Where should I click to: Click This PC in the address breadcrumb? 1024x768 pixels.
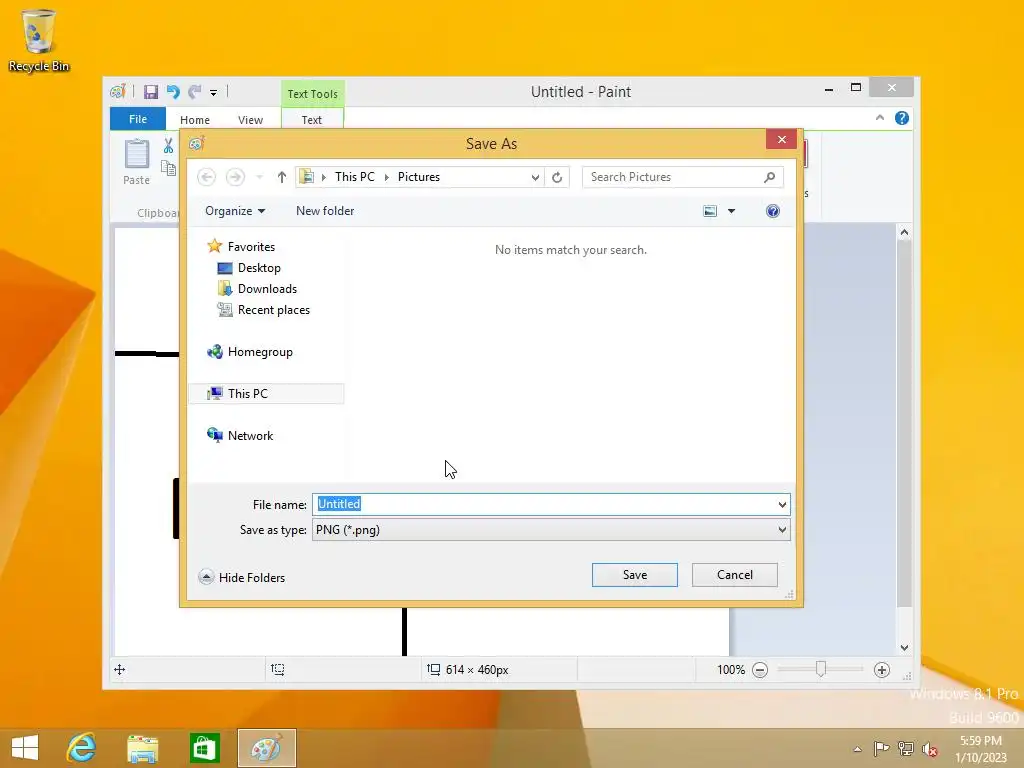click(355, 177)
